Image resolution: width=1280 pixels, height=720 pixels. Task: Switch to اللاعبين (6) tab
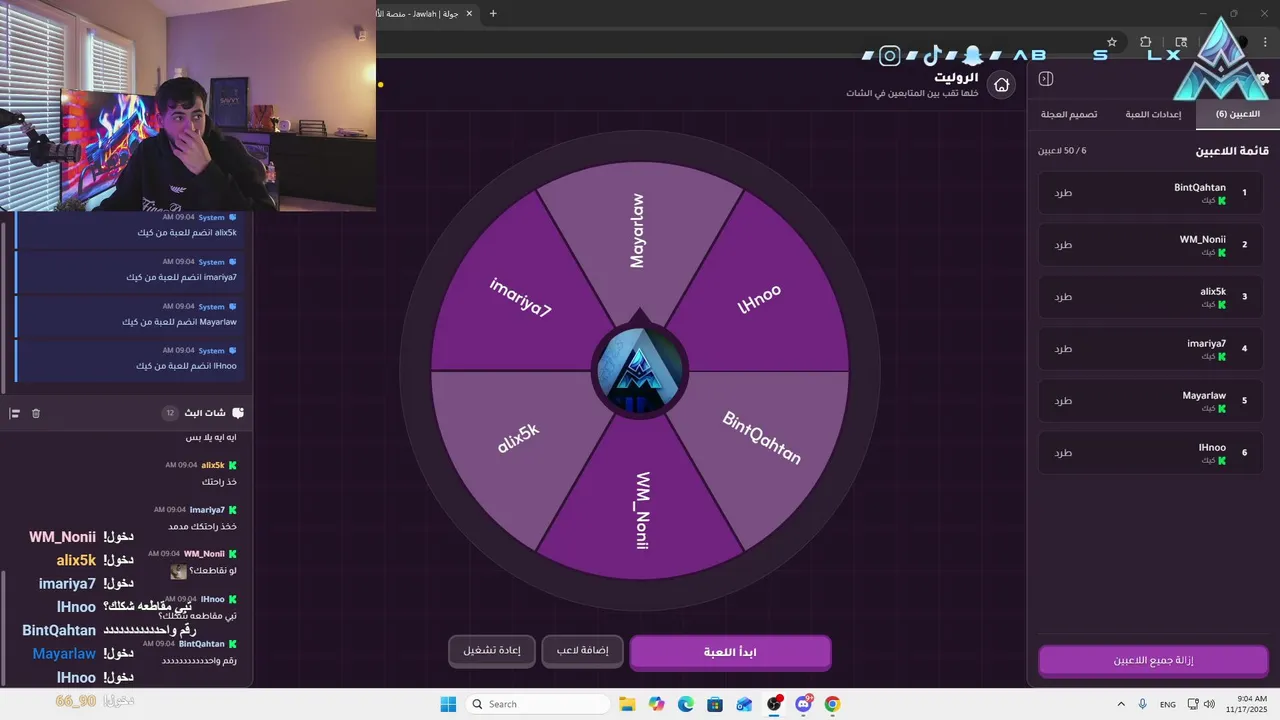1237,114
